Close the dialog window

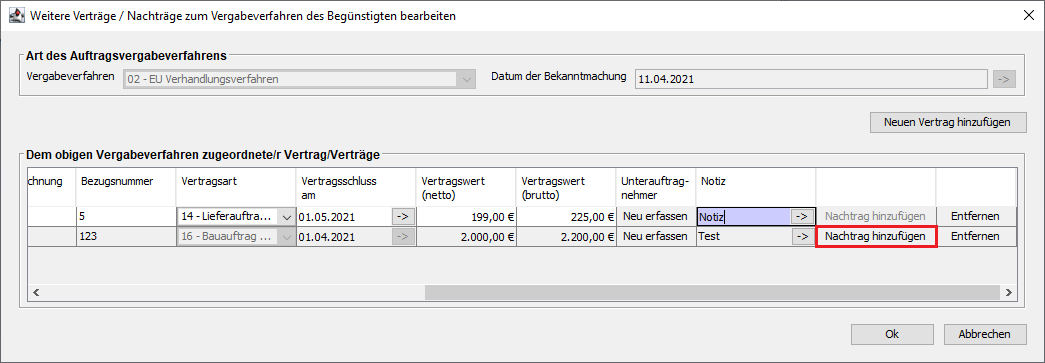[x=1028, y=16]
